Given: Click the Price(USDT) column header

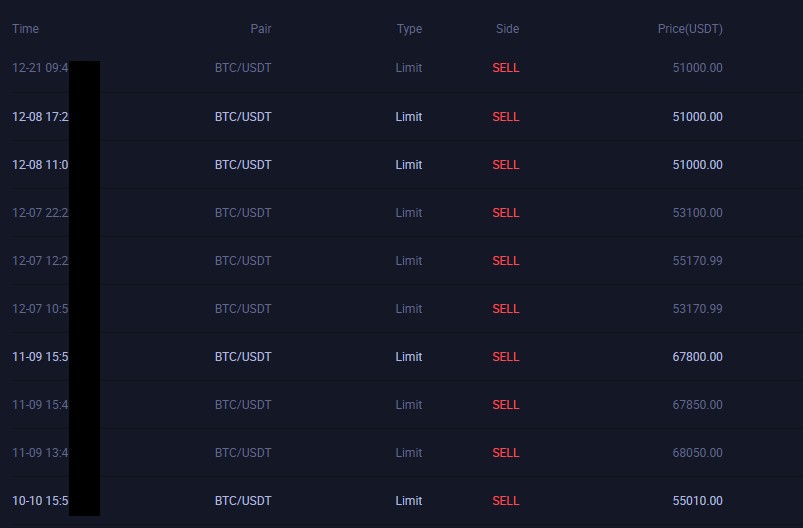Looking at the screenshot, I should point(690,29).
